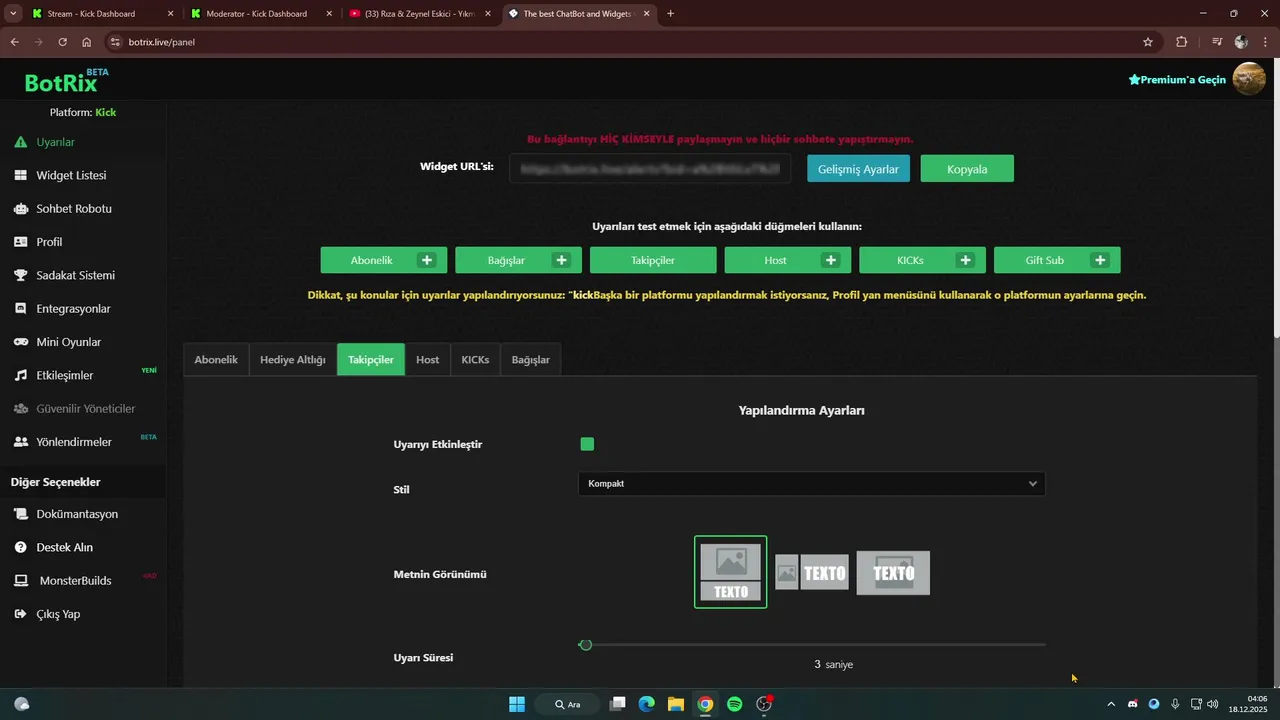
Task: Open the Discord tray icon
Action: click(1132, 704)
